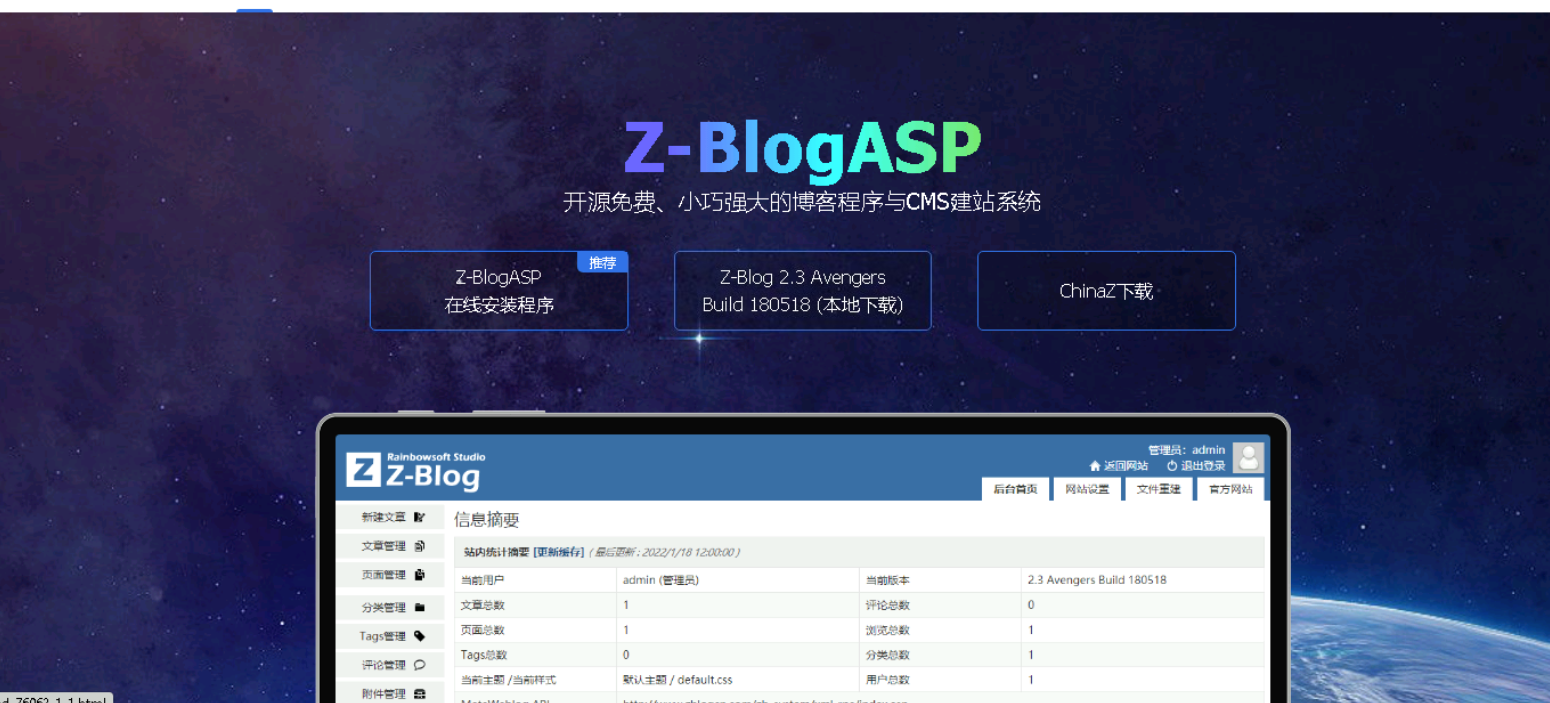Click the 附件管理 icon in preview sidebar

(420, 694)
